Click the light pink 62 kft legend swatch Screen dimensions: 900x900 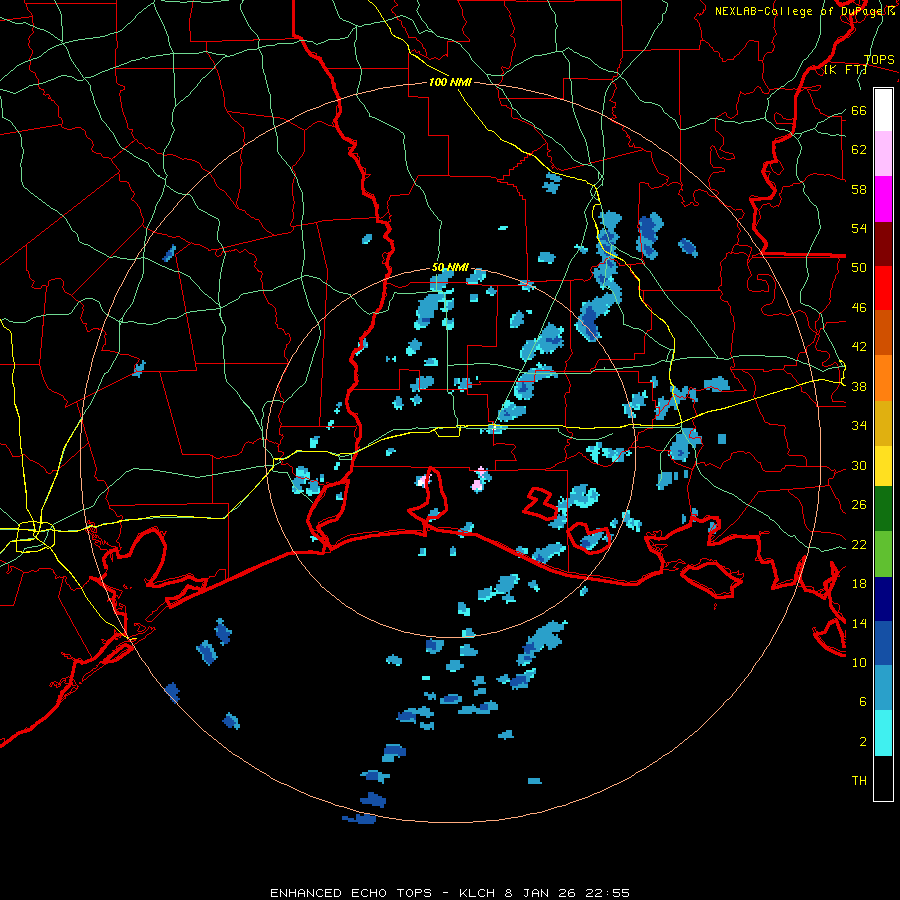(883, 154)
